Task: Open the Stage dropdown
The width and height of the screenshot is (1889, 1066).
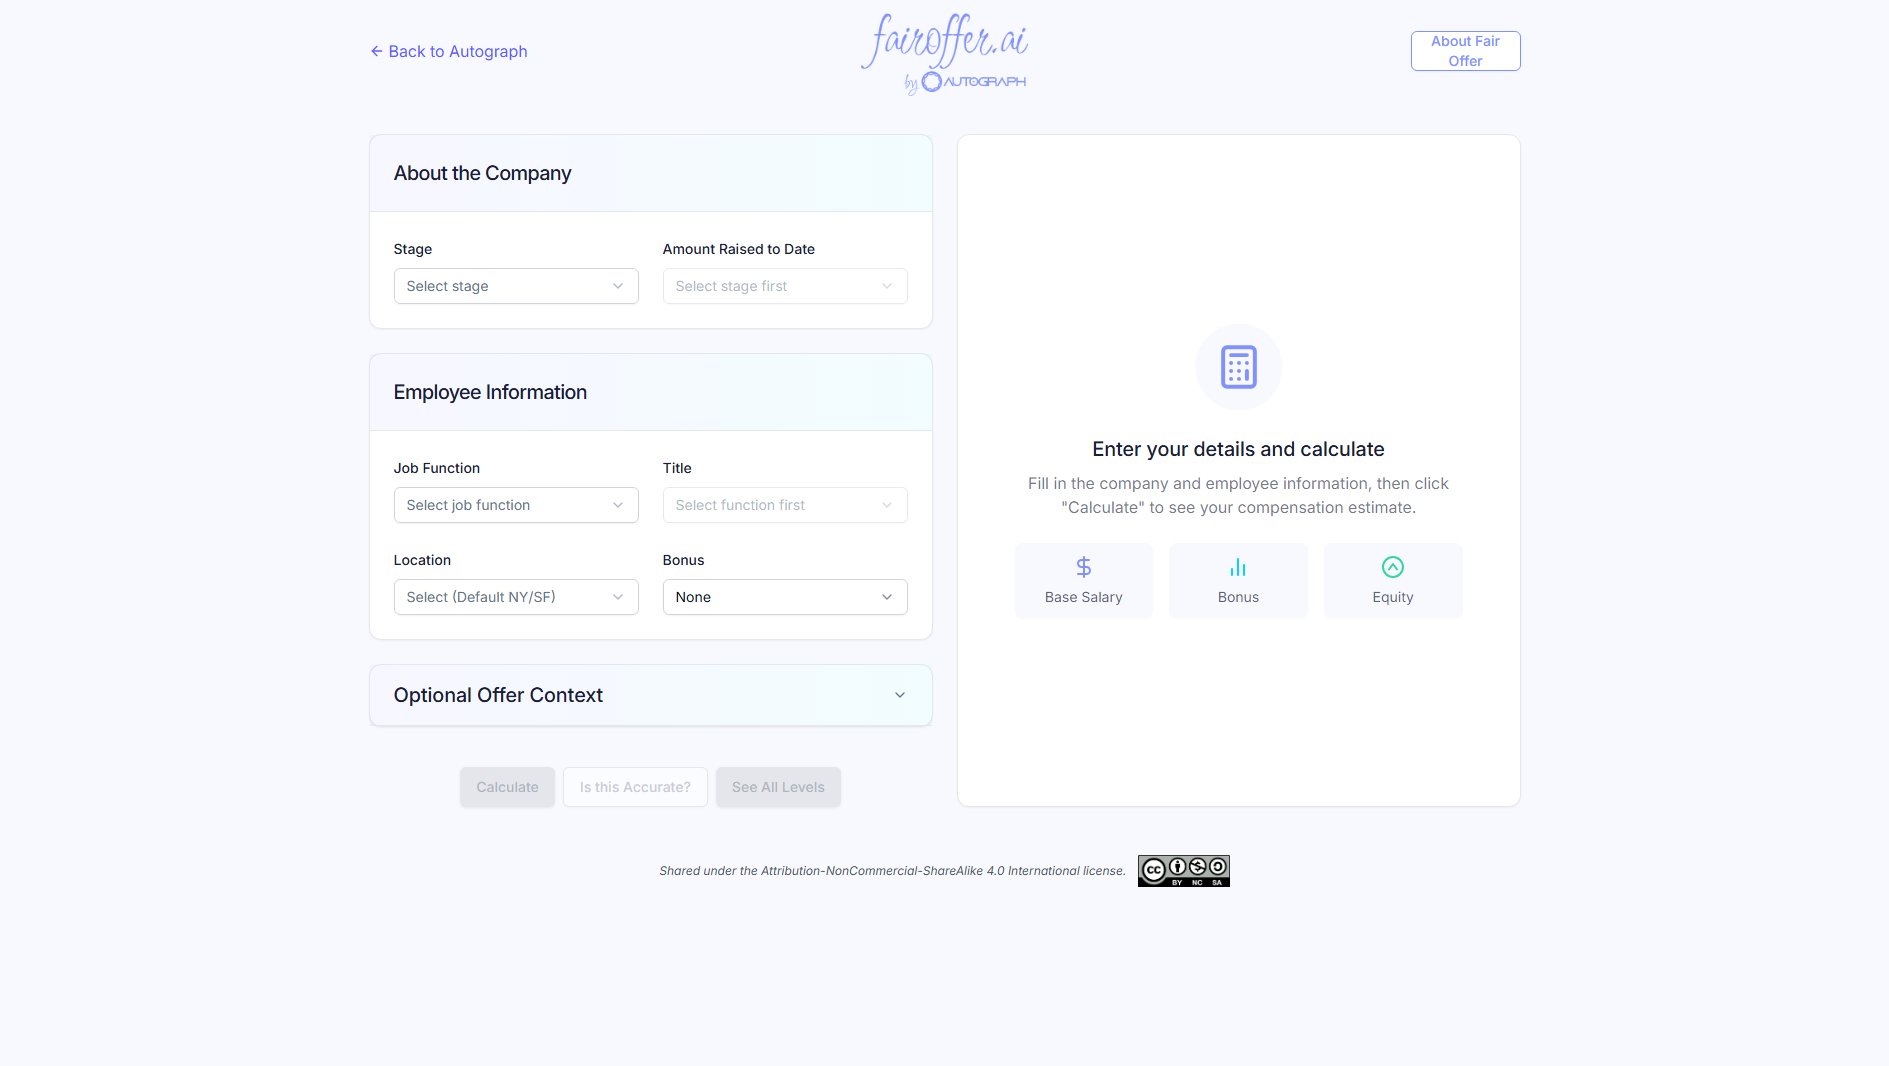Action: [x=515, y=286]
